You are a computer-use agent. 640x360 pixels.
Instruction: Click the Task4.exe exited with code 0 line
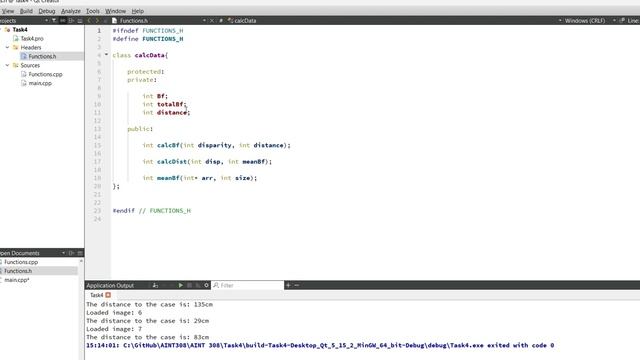[320, 345]
